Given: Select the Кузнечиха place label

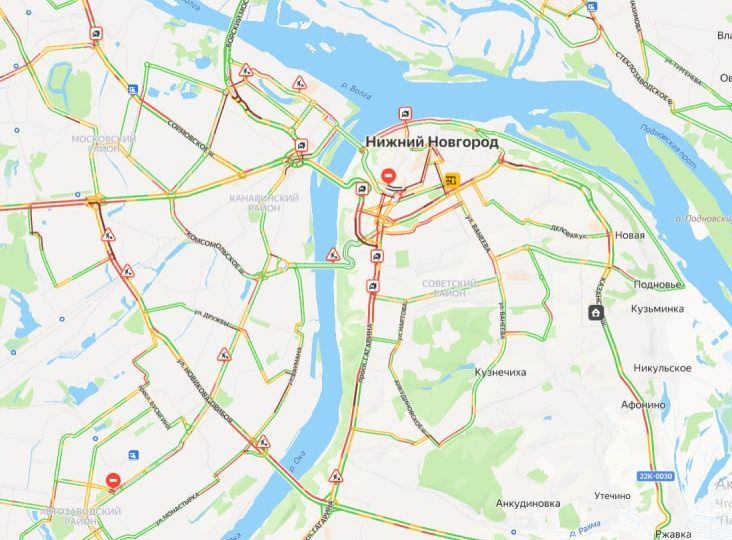Looking at the screenshot, I should [x=500, y=372].
